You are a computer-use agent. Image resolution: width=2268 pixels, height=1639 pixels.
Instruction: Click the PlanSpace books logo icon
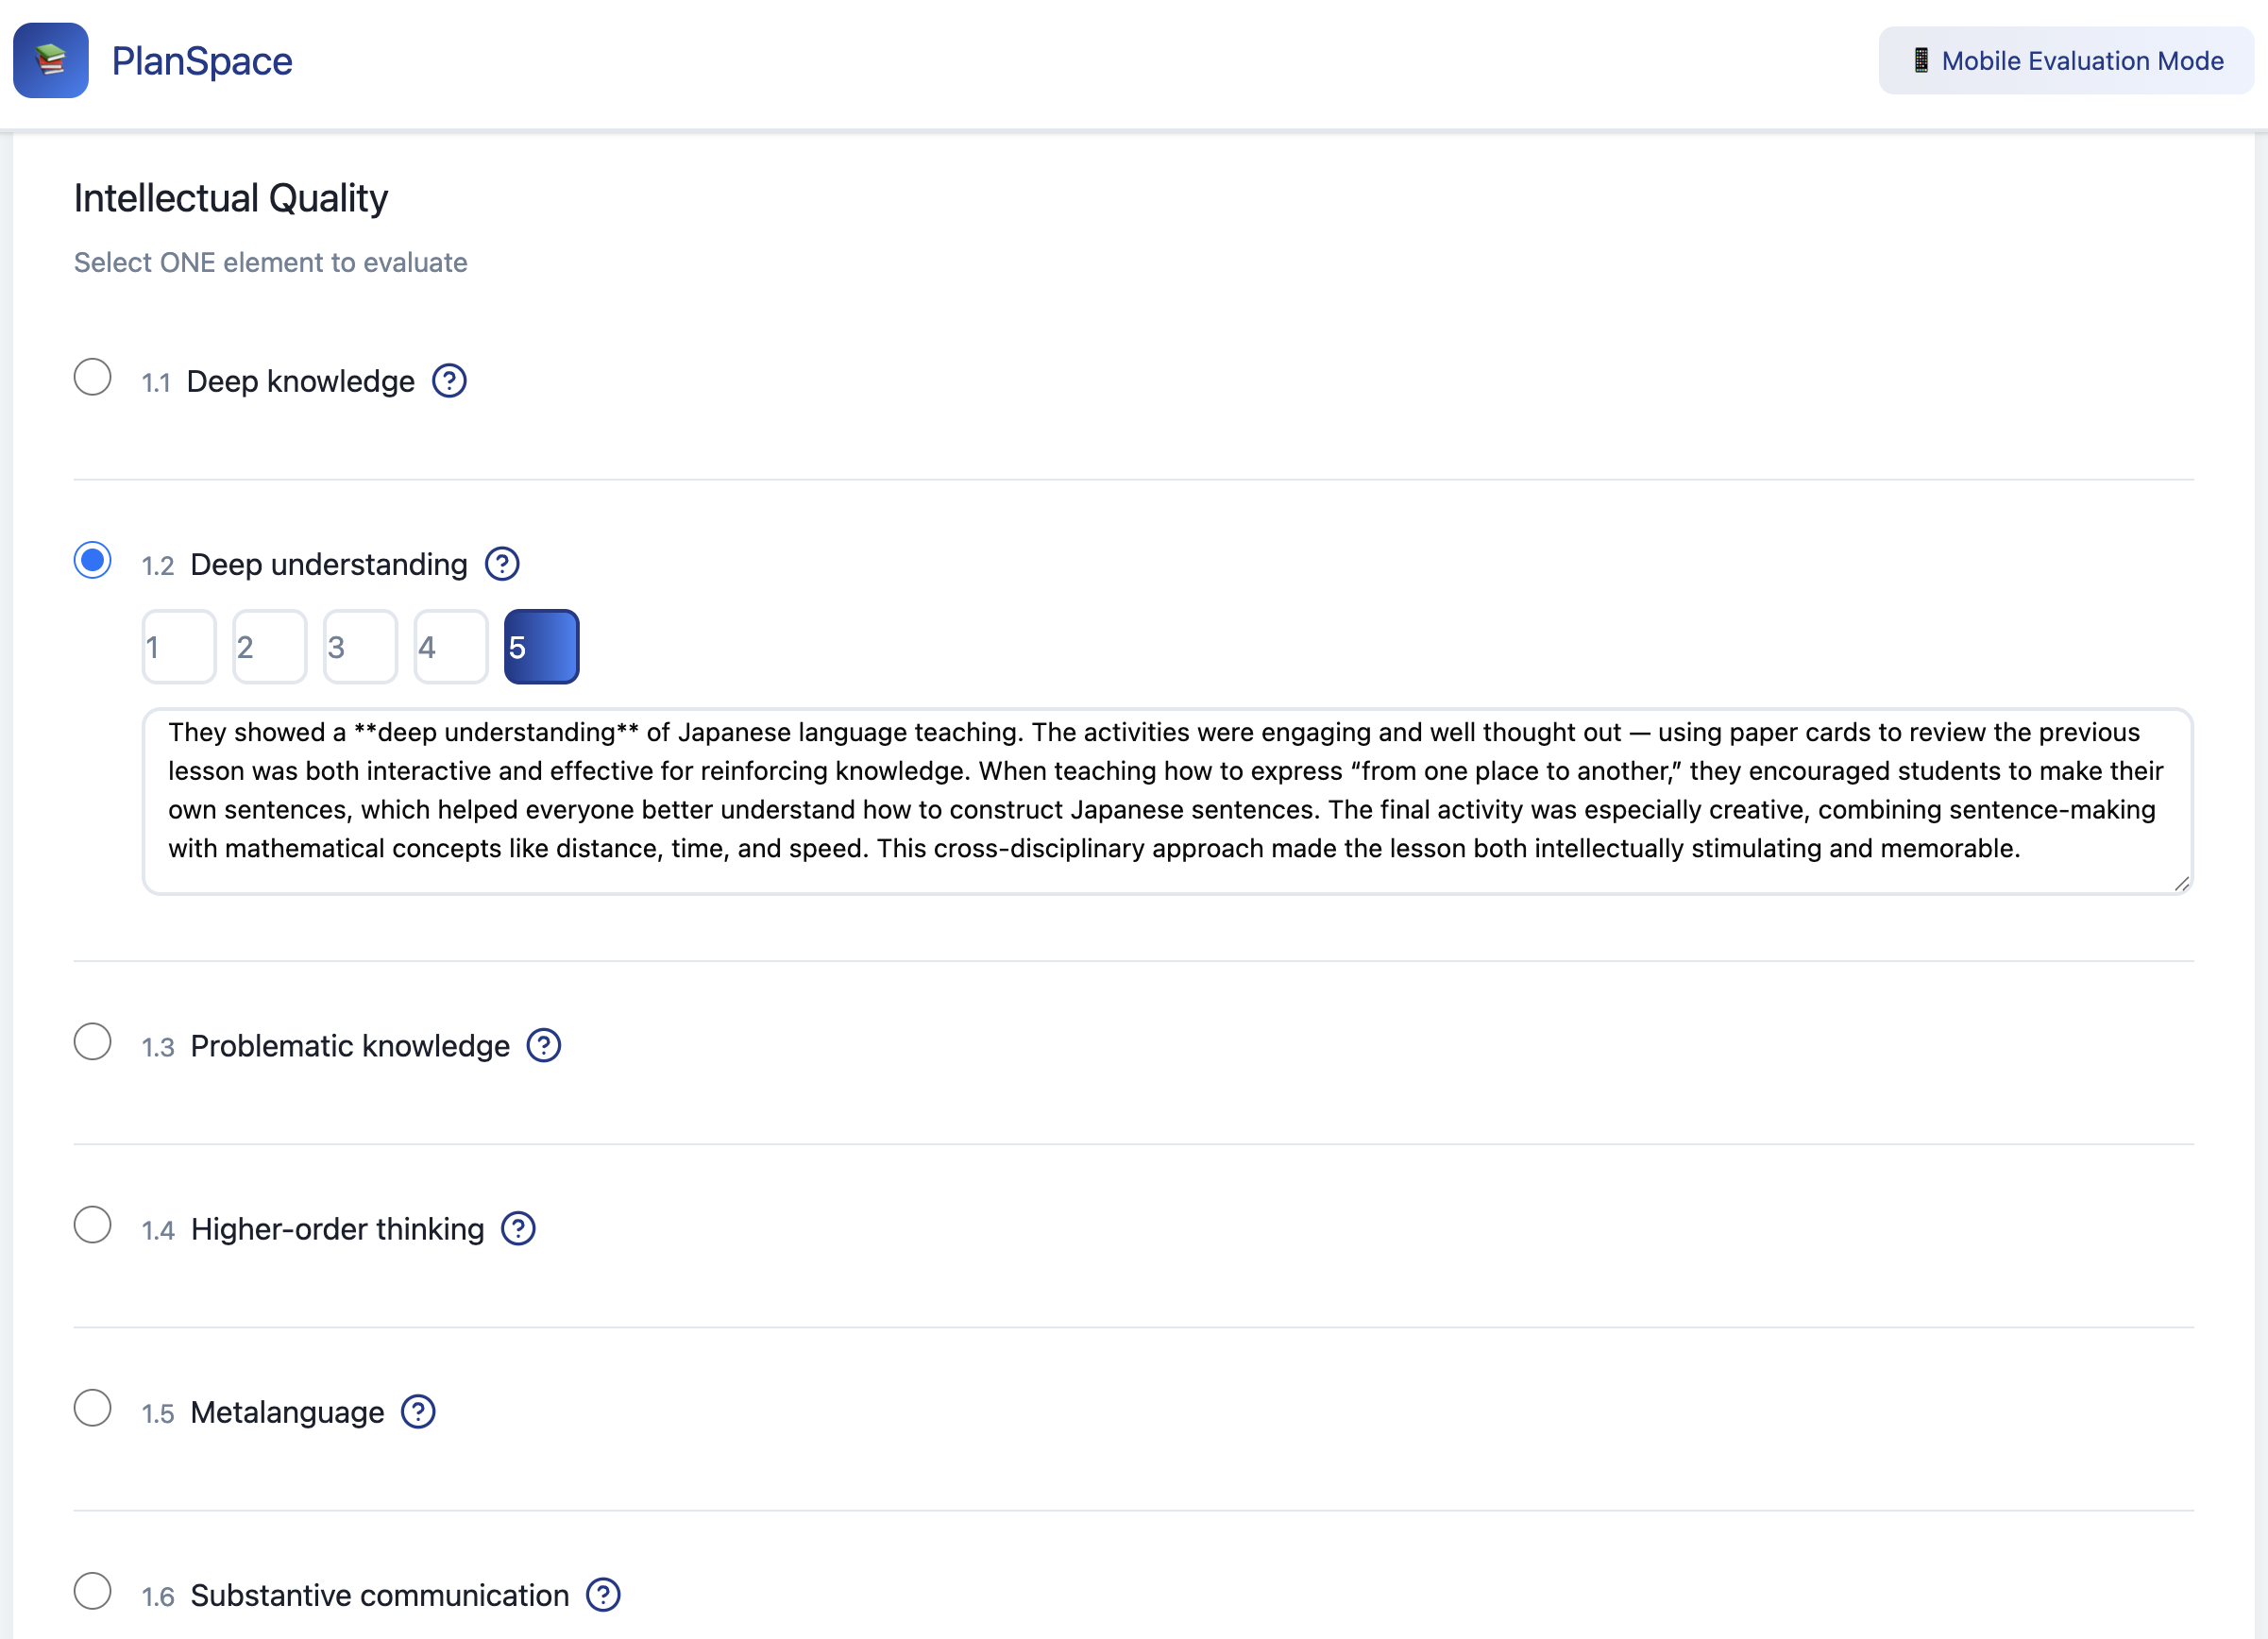(50, 61)
